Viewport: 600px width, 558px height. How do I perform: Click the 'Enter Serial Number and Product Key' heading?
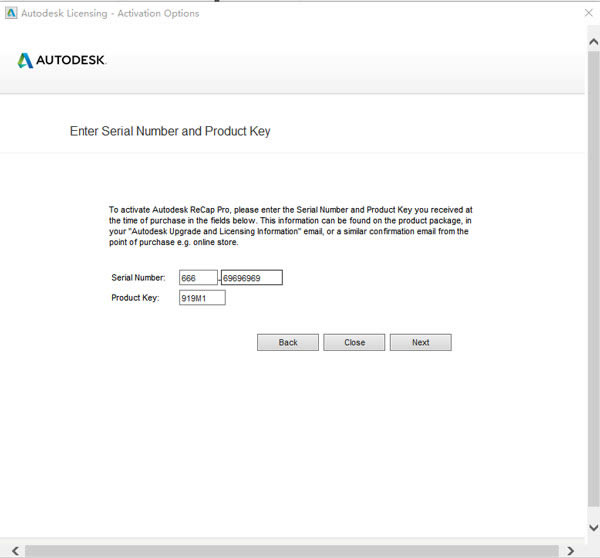[x=170, y=131]
